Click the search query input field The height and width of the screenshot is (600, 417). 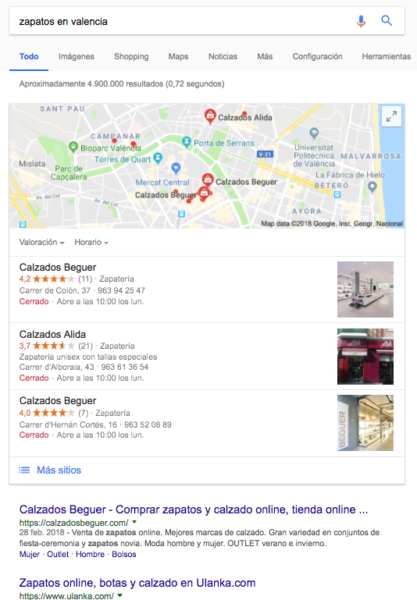coord(184,21)
